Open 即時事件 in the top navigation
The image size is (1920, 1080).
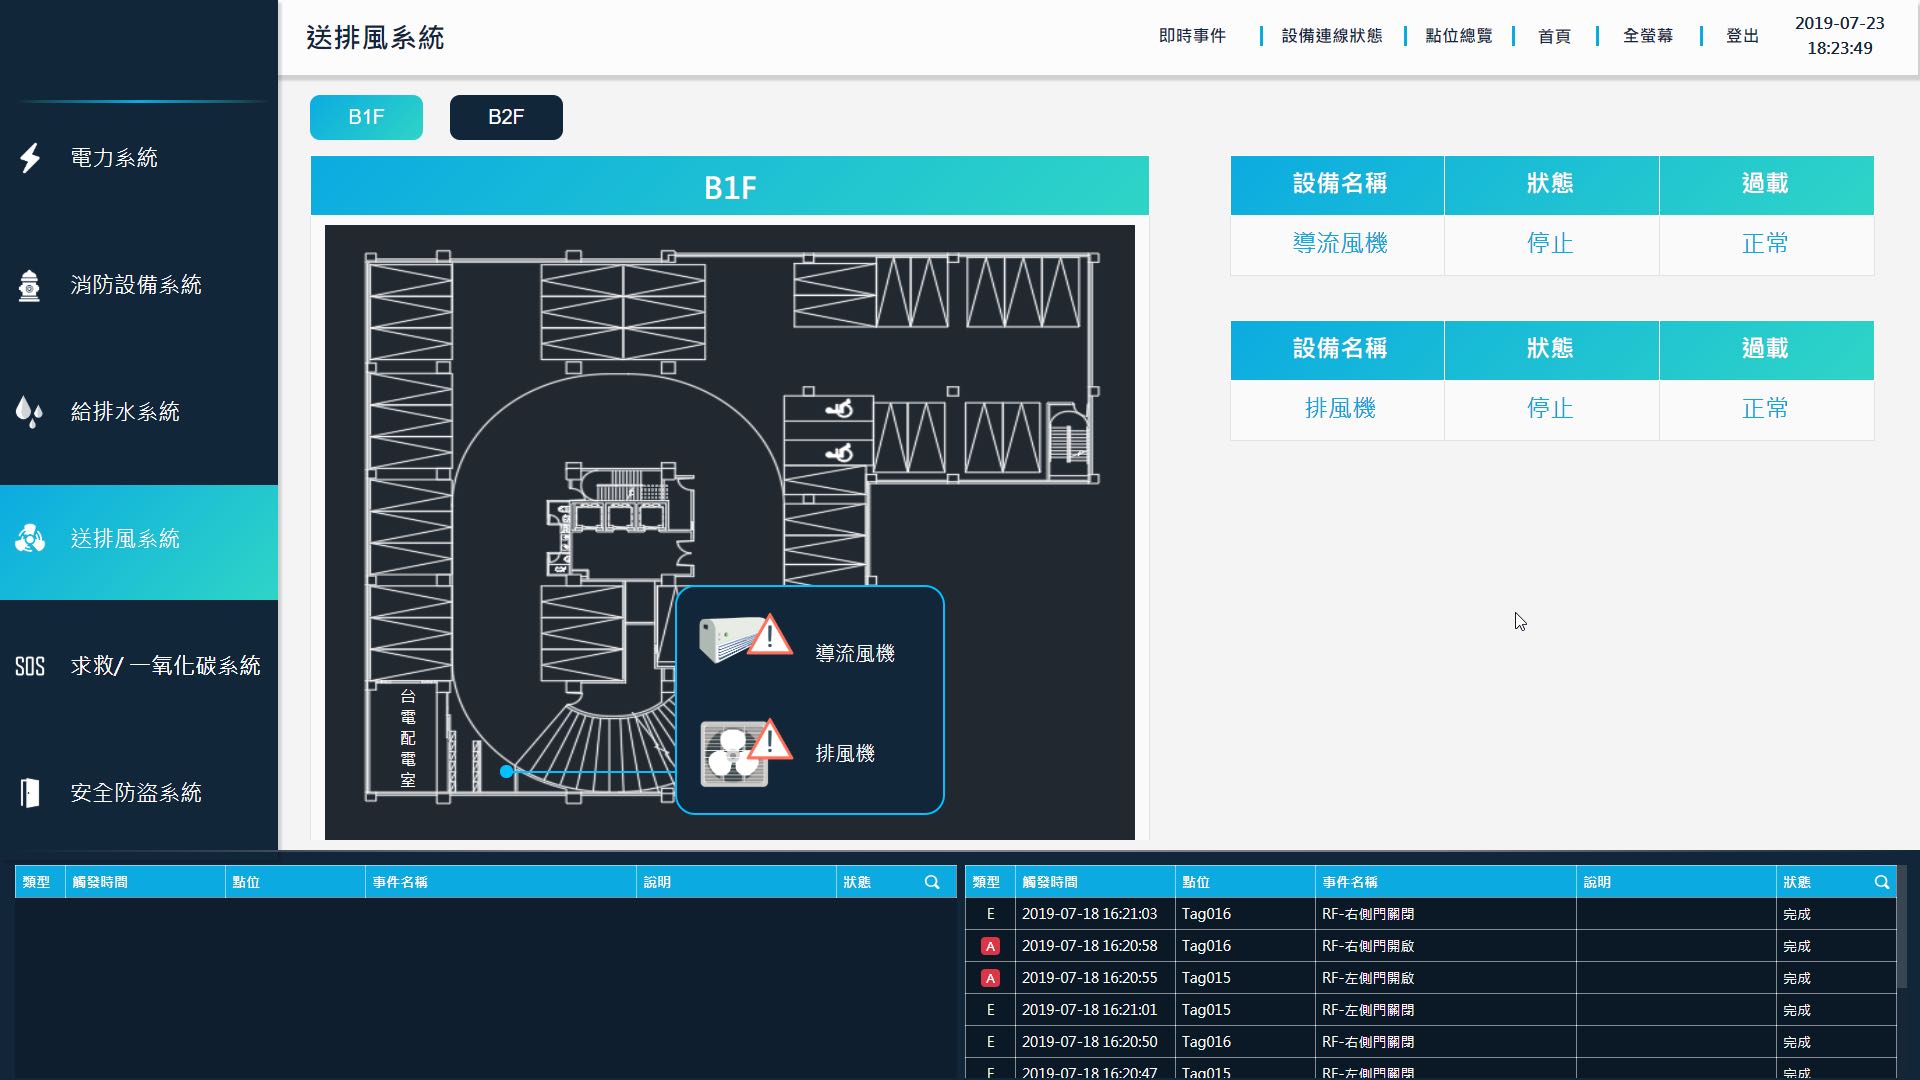pyautogui.click(x=1192, y=36)
